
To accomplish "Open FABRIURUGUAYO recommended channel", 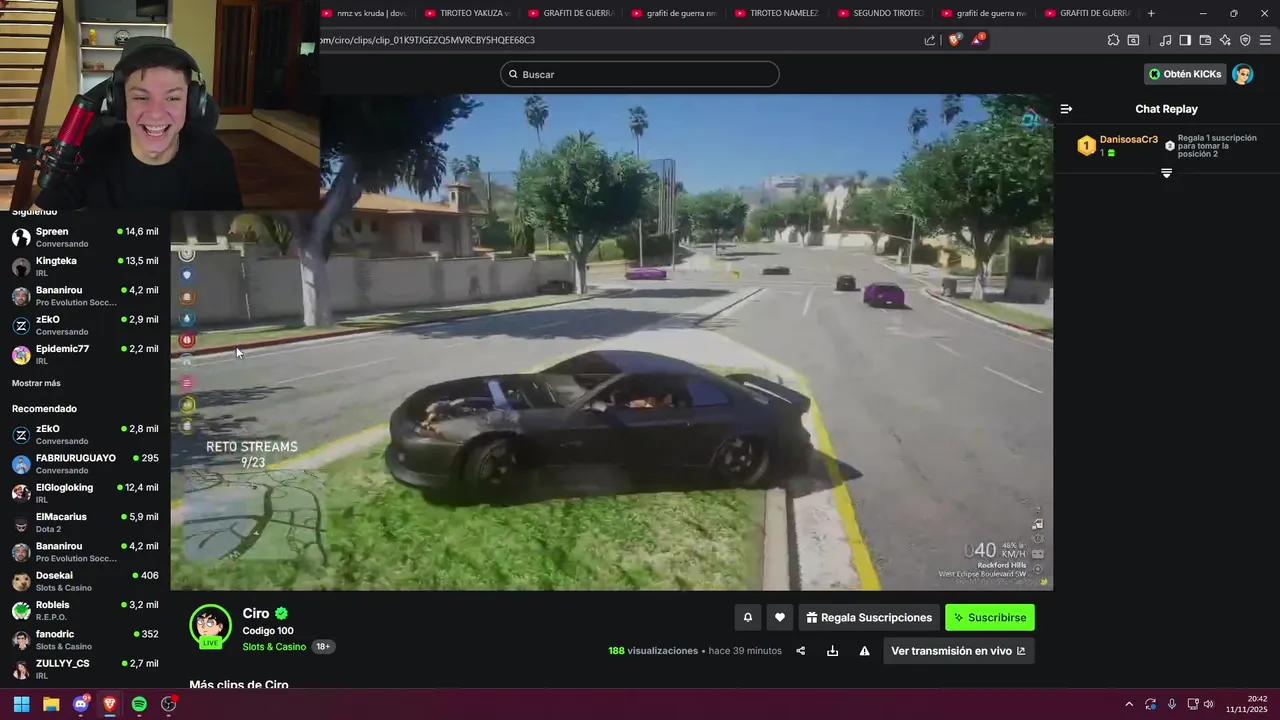I will [85, 464].
